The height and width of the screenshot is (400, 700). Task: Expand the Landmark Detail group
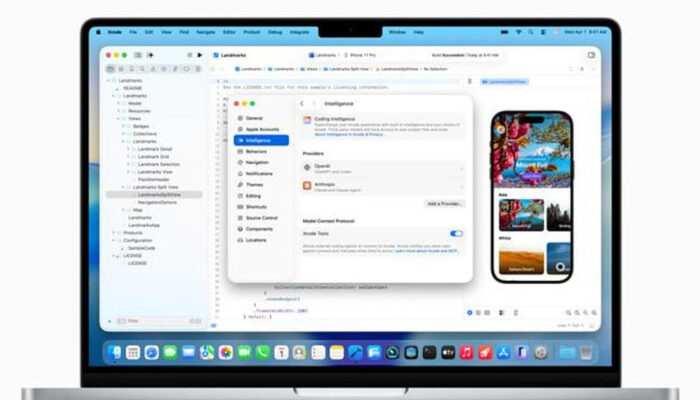(x=129, y=149)
